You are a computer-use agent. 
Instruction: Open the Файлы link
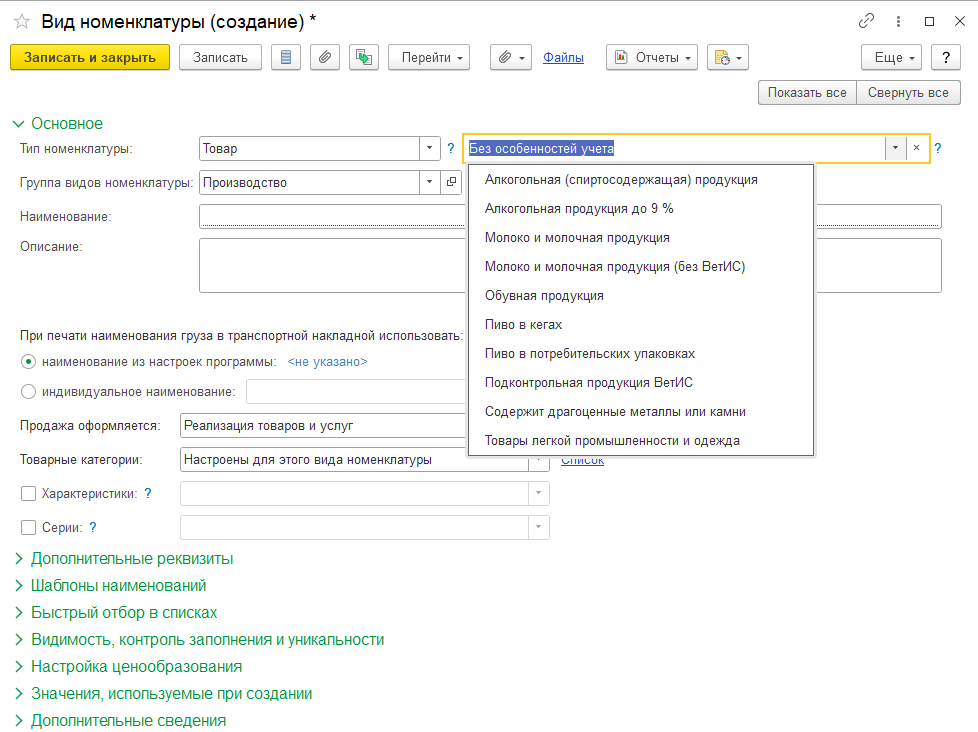[563, 58]
